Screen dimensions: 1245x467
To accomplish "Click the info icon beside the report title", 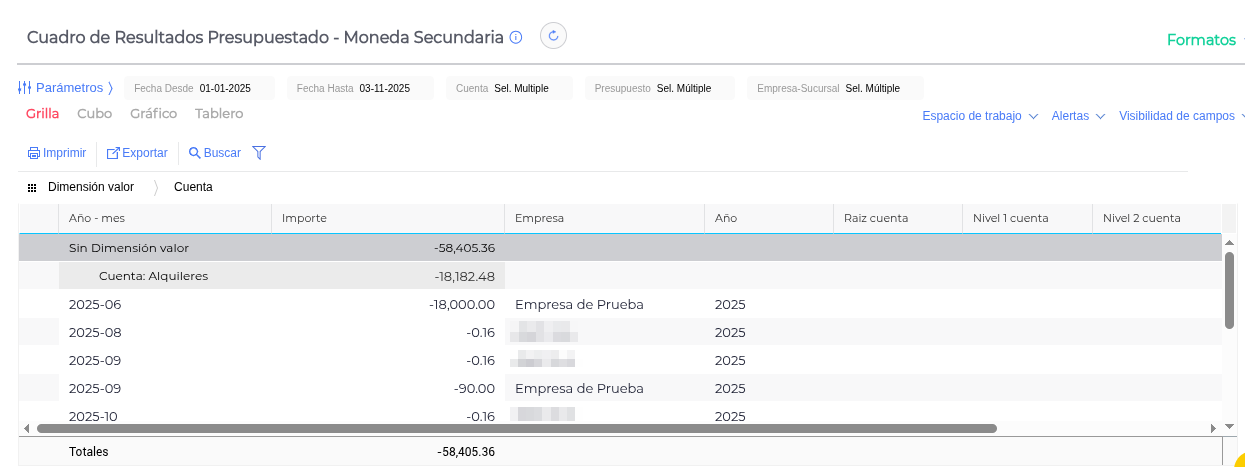I will 516,38.
